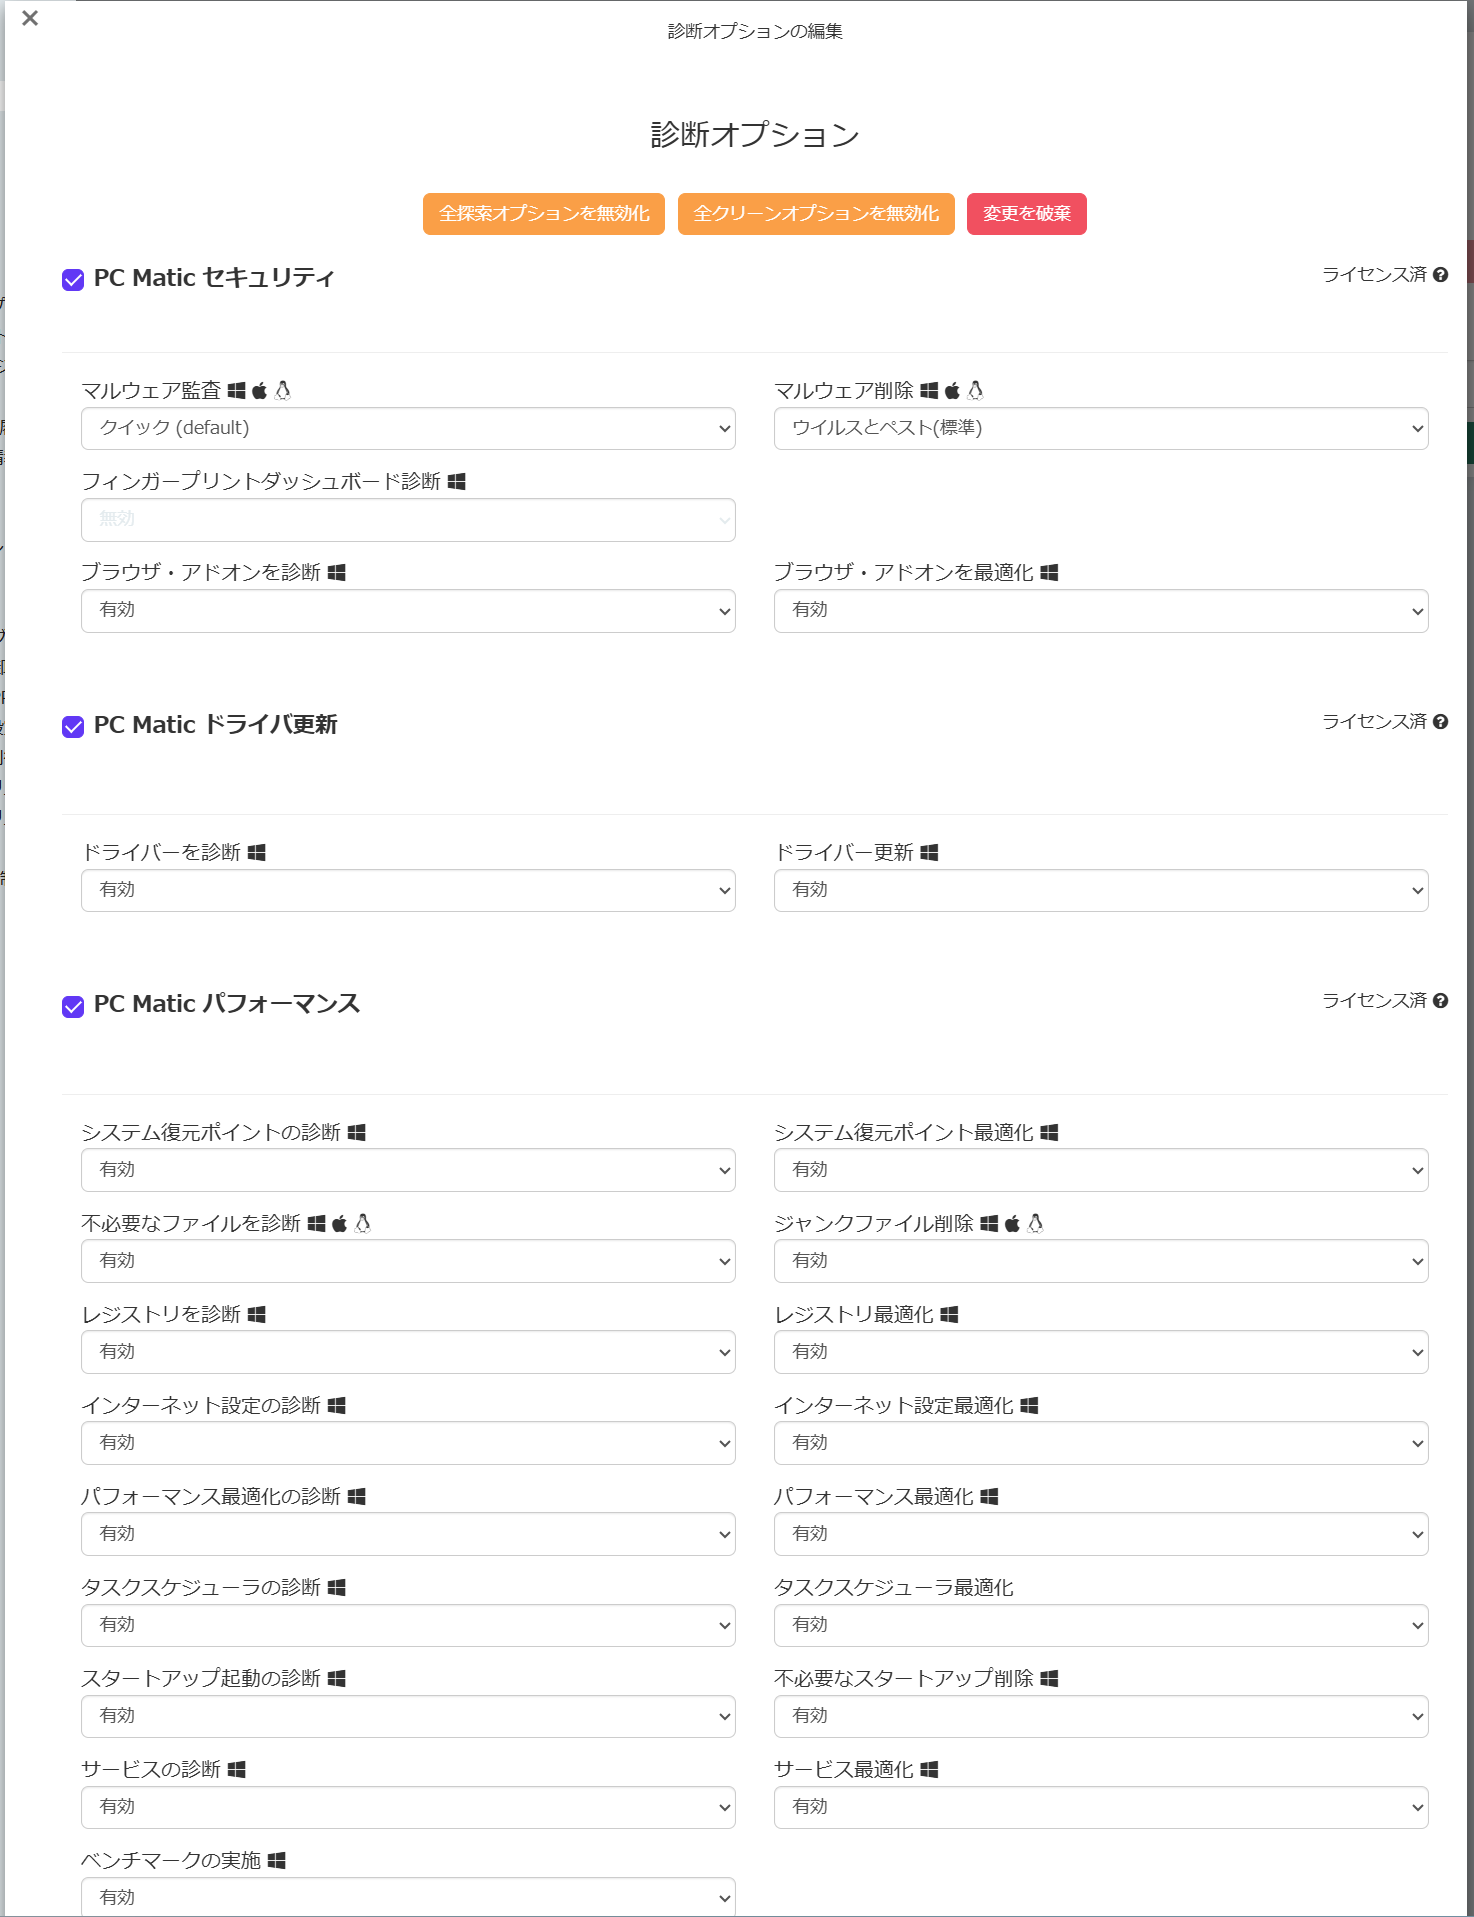Image resolution: width=1474 pixels, height=1917 pixels.
Task: Click Windows icon next to インターネット設定の診断
Action: 337,1406
